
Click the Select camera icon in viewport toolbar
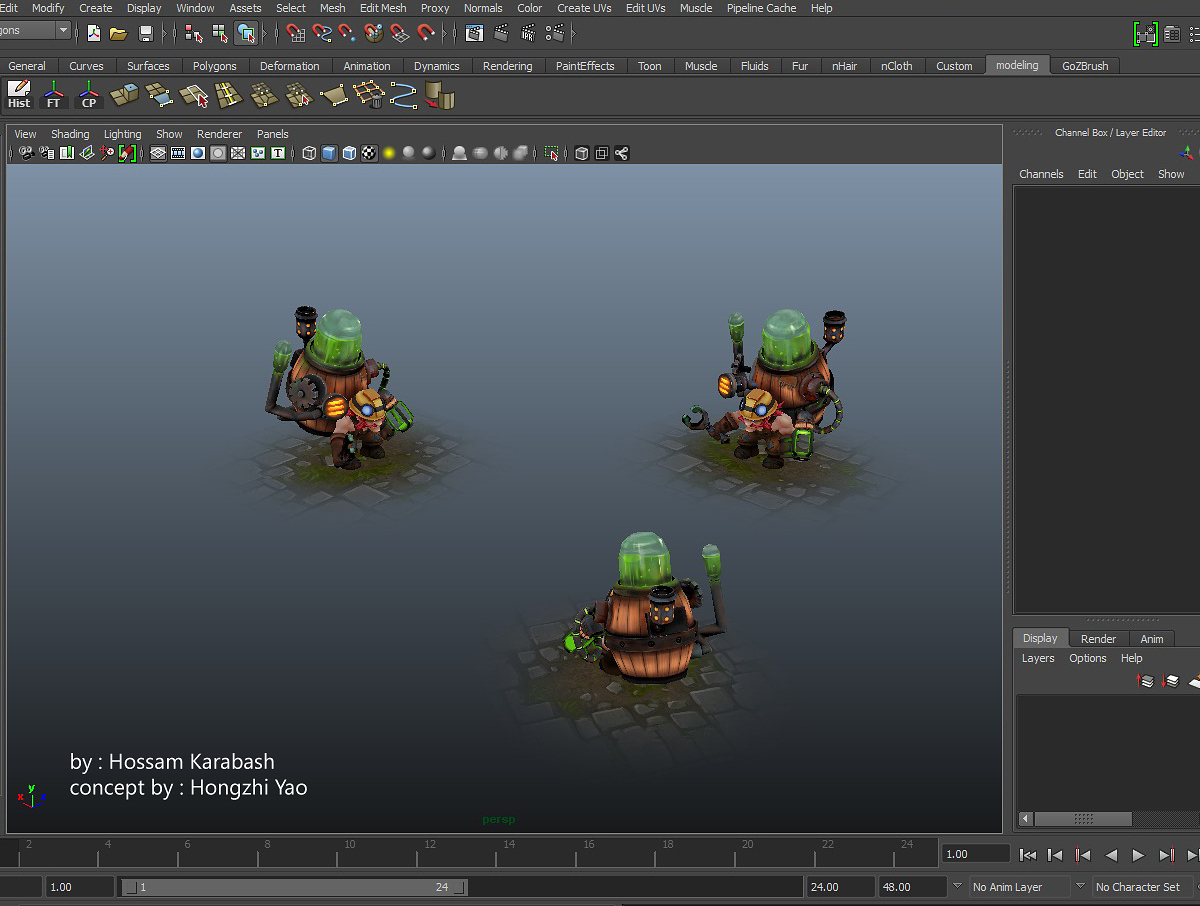[x=27, y=153]
